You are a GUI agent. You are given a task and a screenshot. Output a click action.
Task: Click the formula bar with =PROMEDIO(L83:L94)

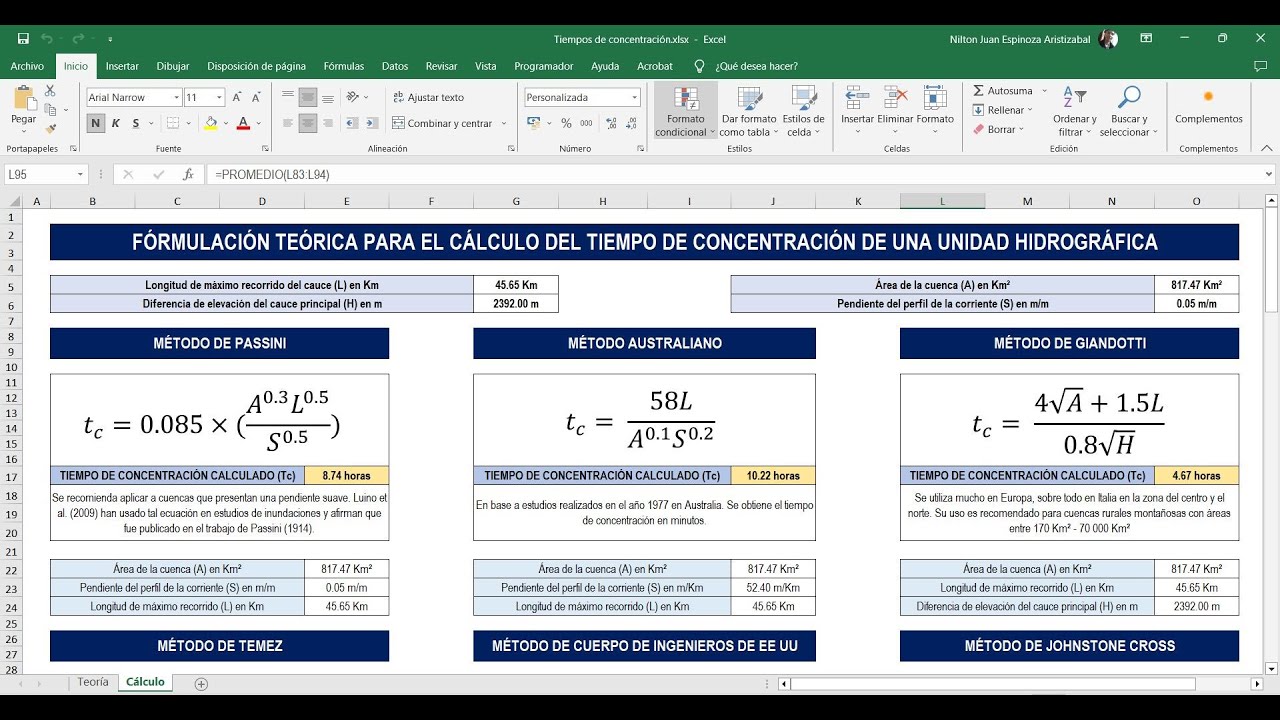coord(740,174)
